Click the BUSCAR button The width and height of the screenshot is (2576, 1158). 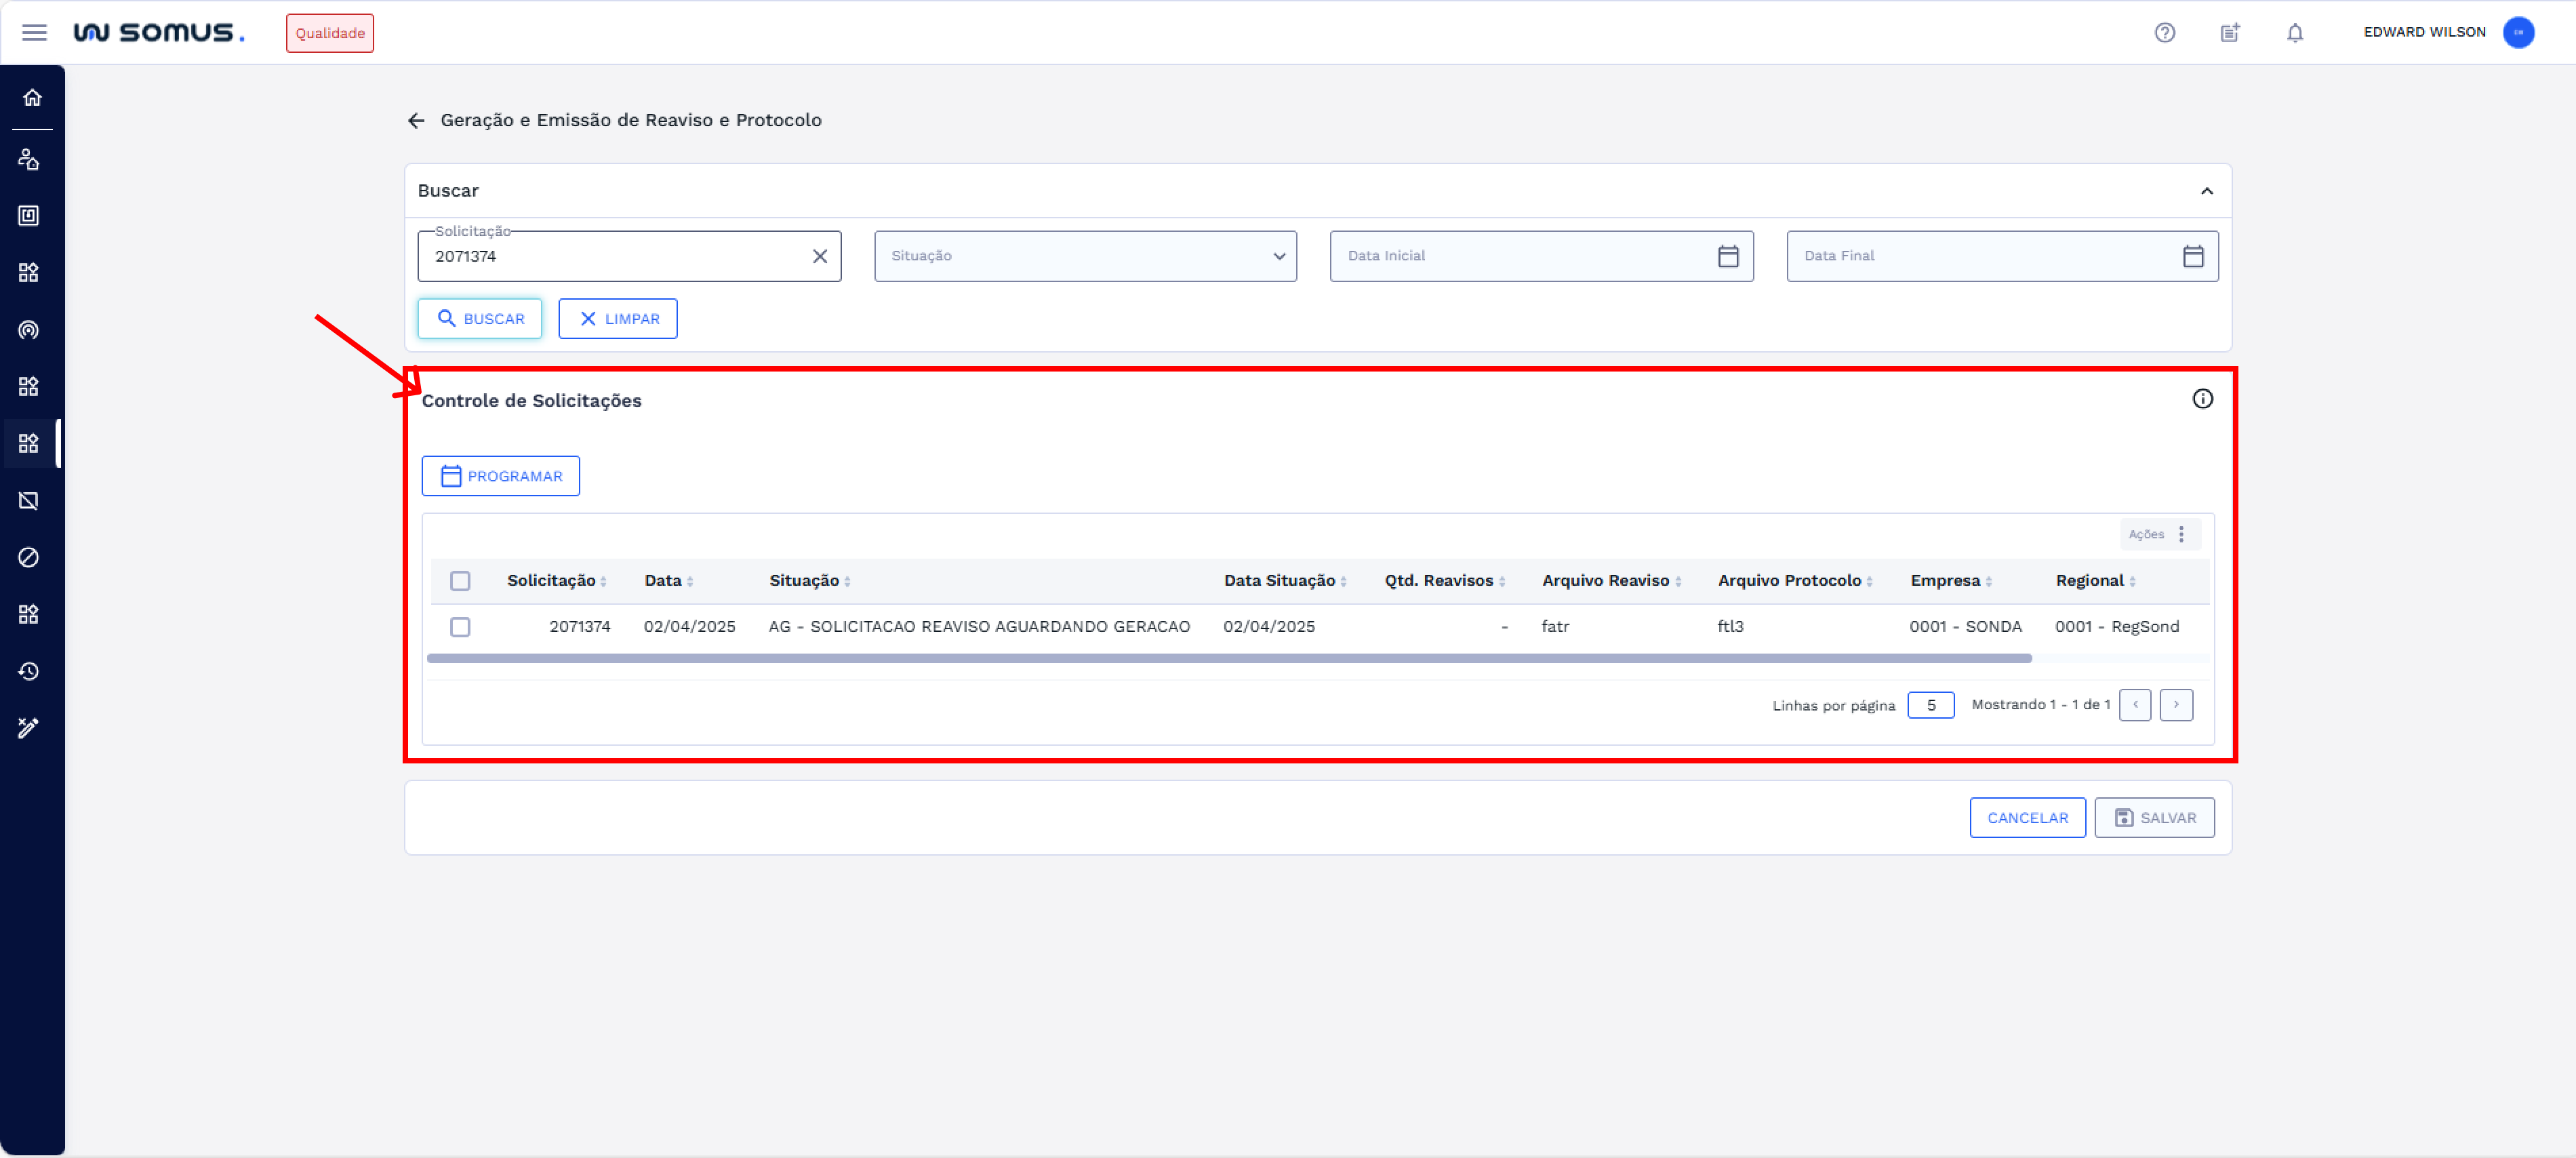pos(480,319)
